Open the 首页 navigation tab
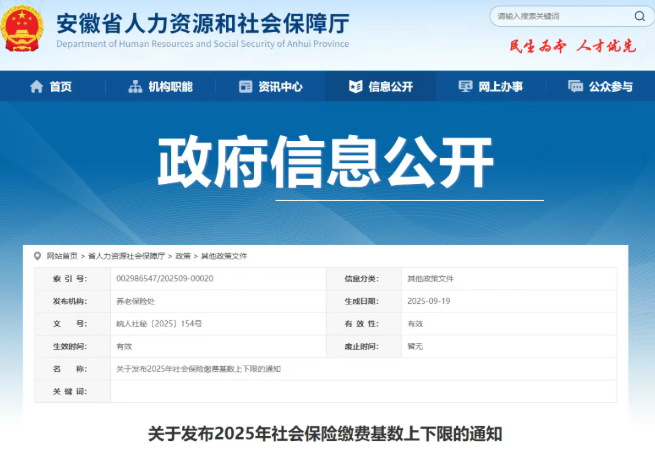This screenshot has height=453, width=655. pyautogui.click(x=60, y=87)
